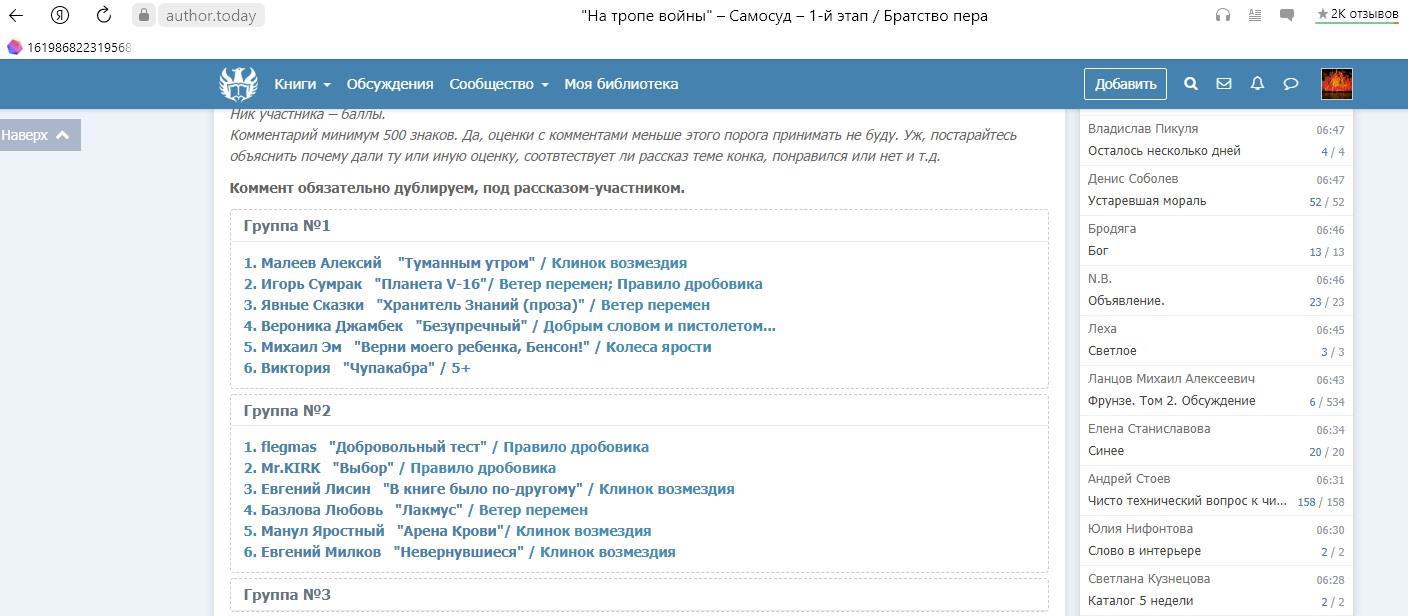Click the browser back arrow
This screenshot has height=616, width=1408.
[16, 15]
